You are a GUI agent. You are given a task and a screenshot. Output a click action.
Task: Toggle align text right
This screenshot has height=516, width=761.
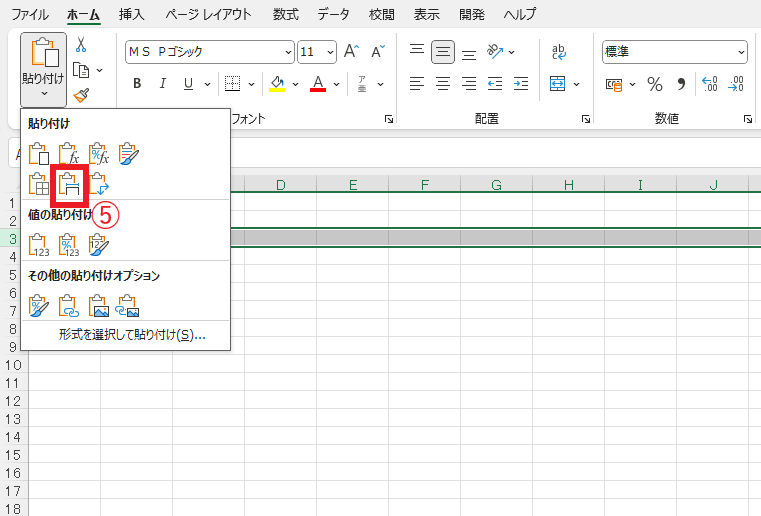(x=469, y=84)
